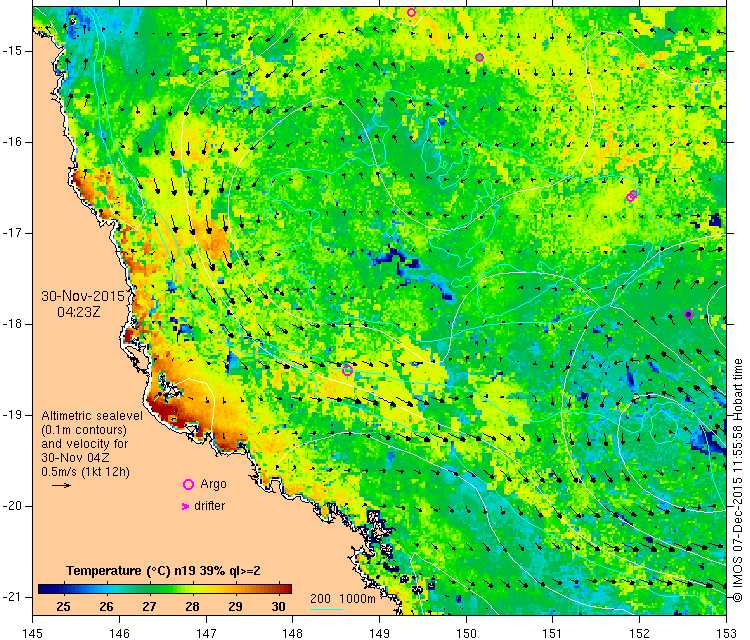Click the '28' value on the temperature scale
750x640 pixels.
[192, 607]
